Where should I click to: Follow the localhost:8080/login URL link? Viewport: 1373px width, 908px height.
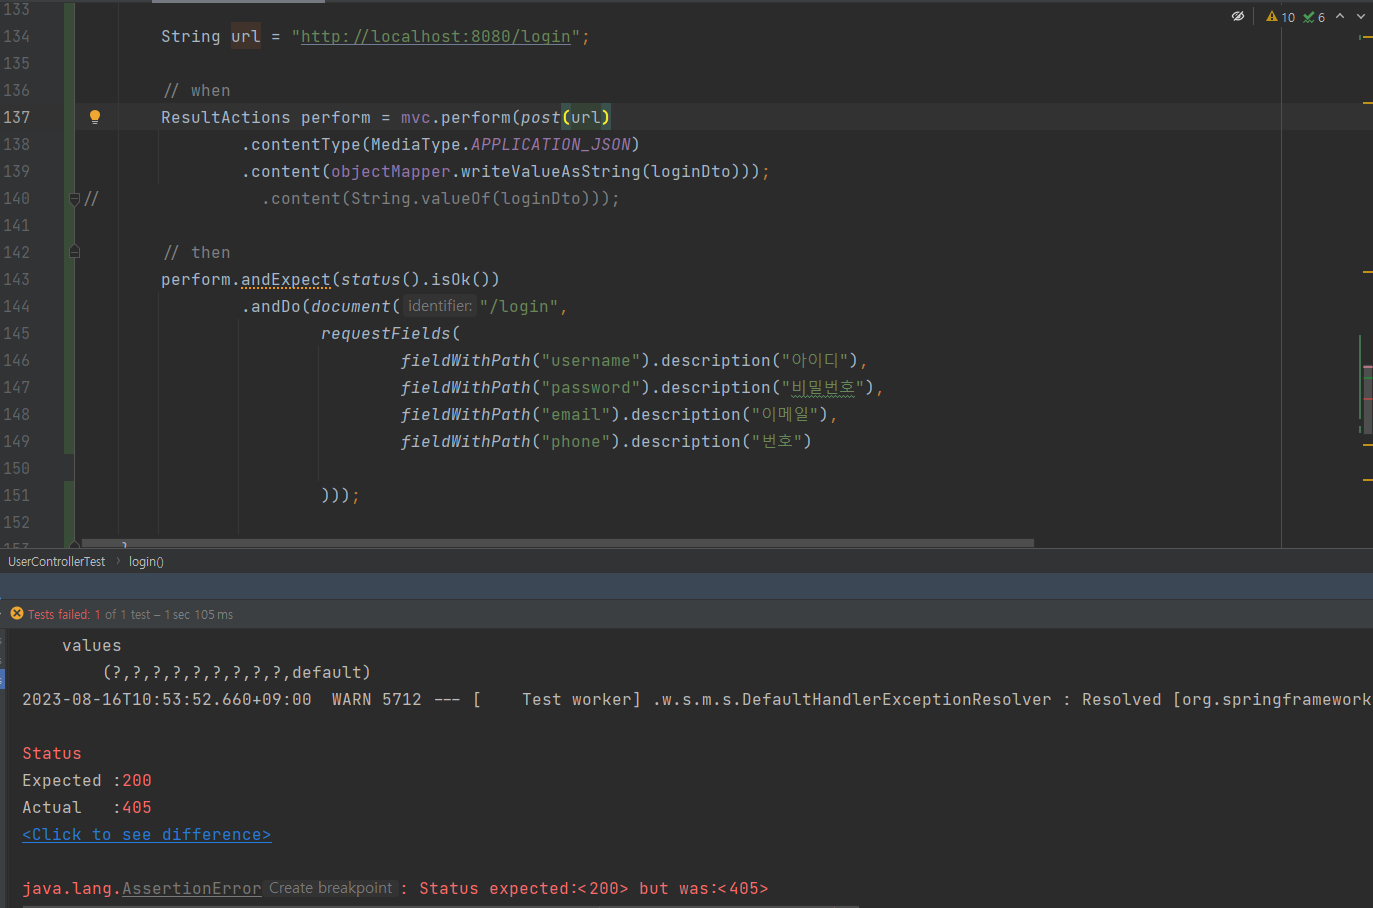pos(436,37)
